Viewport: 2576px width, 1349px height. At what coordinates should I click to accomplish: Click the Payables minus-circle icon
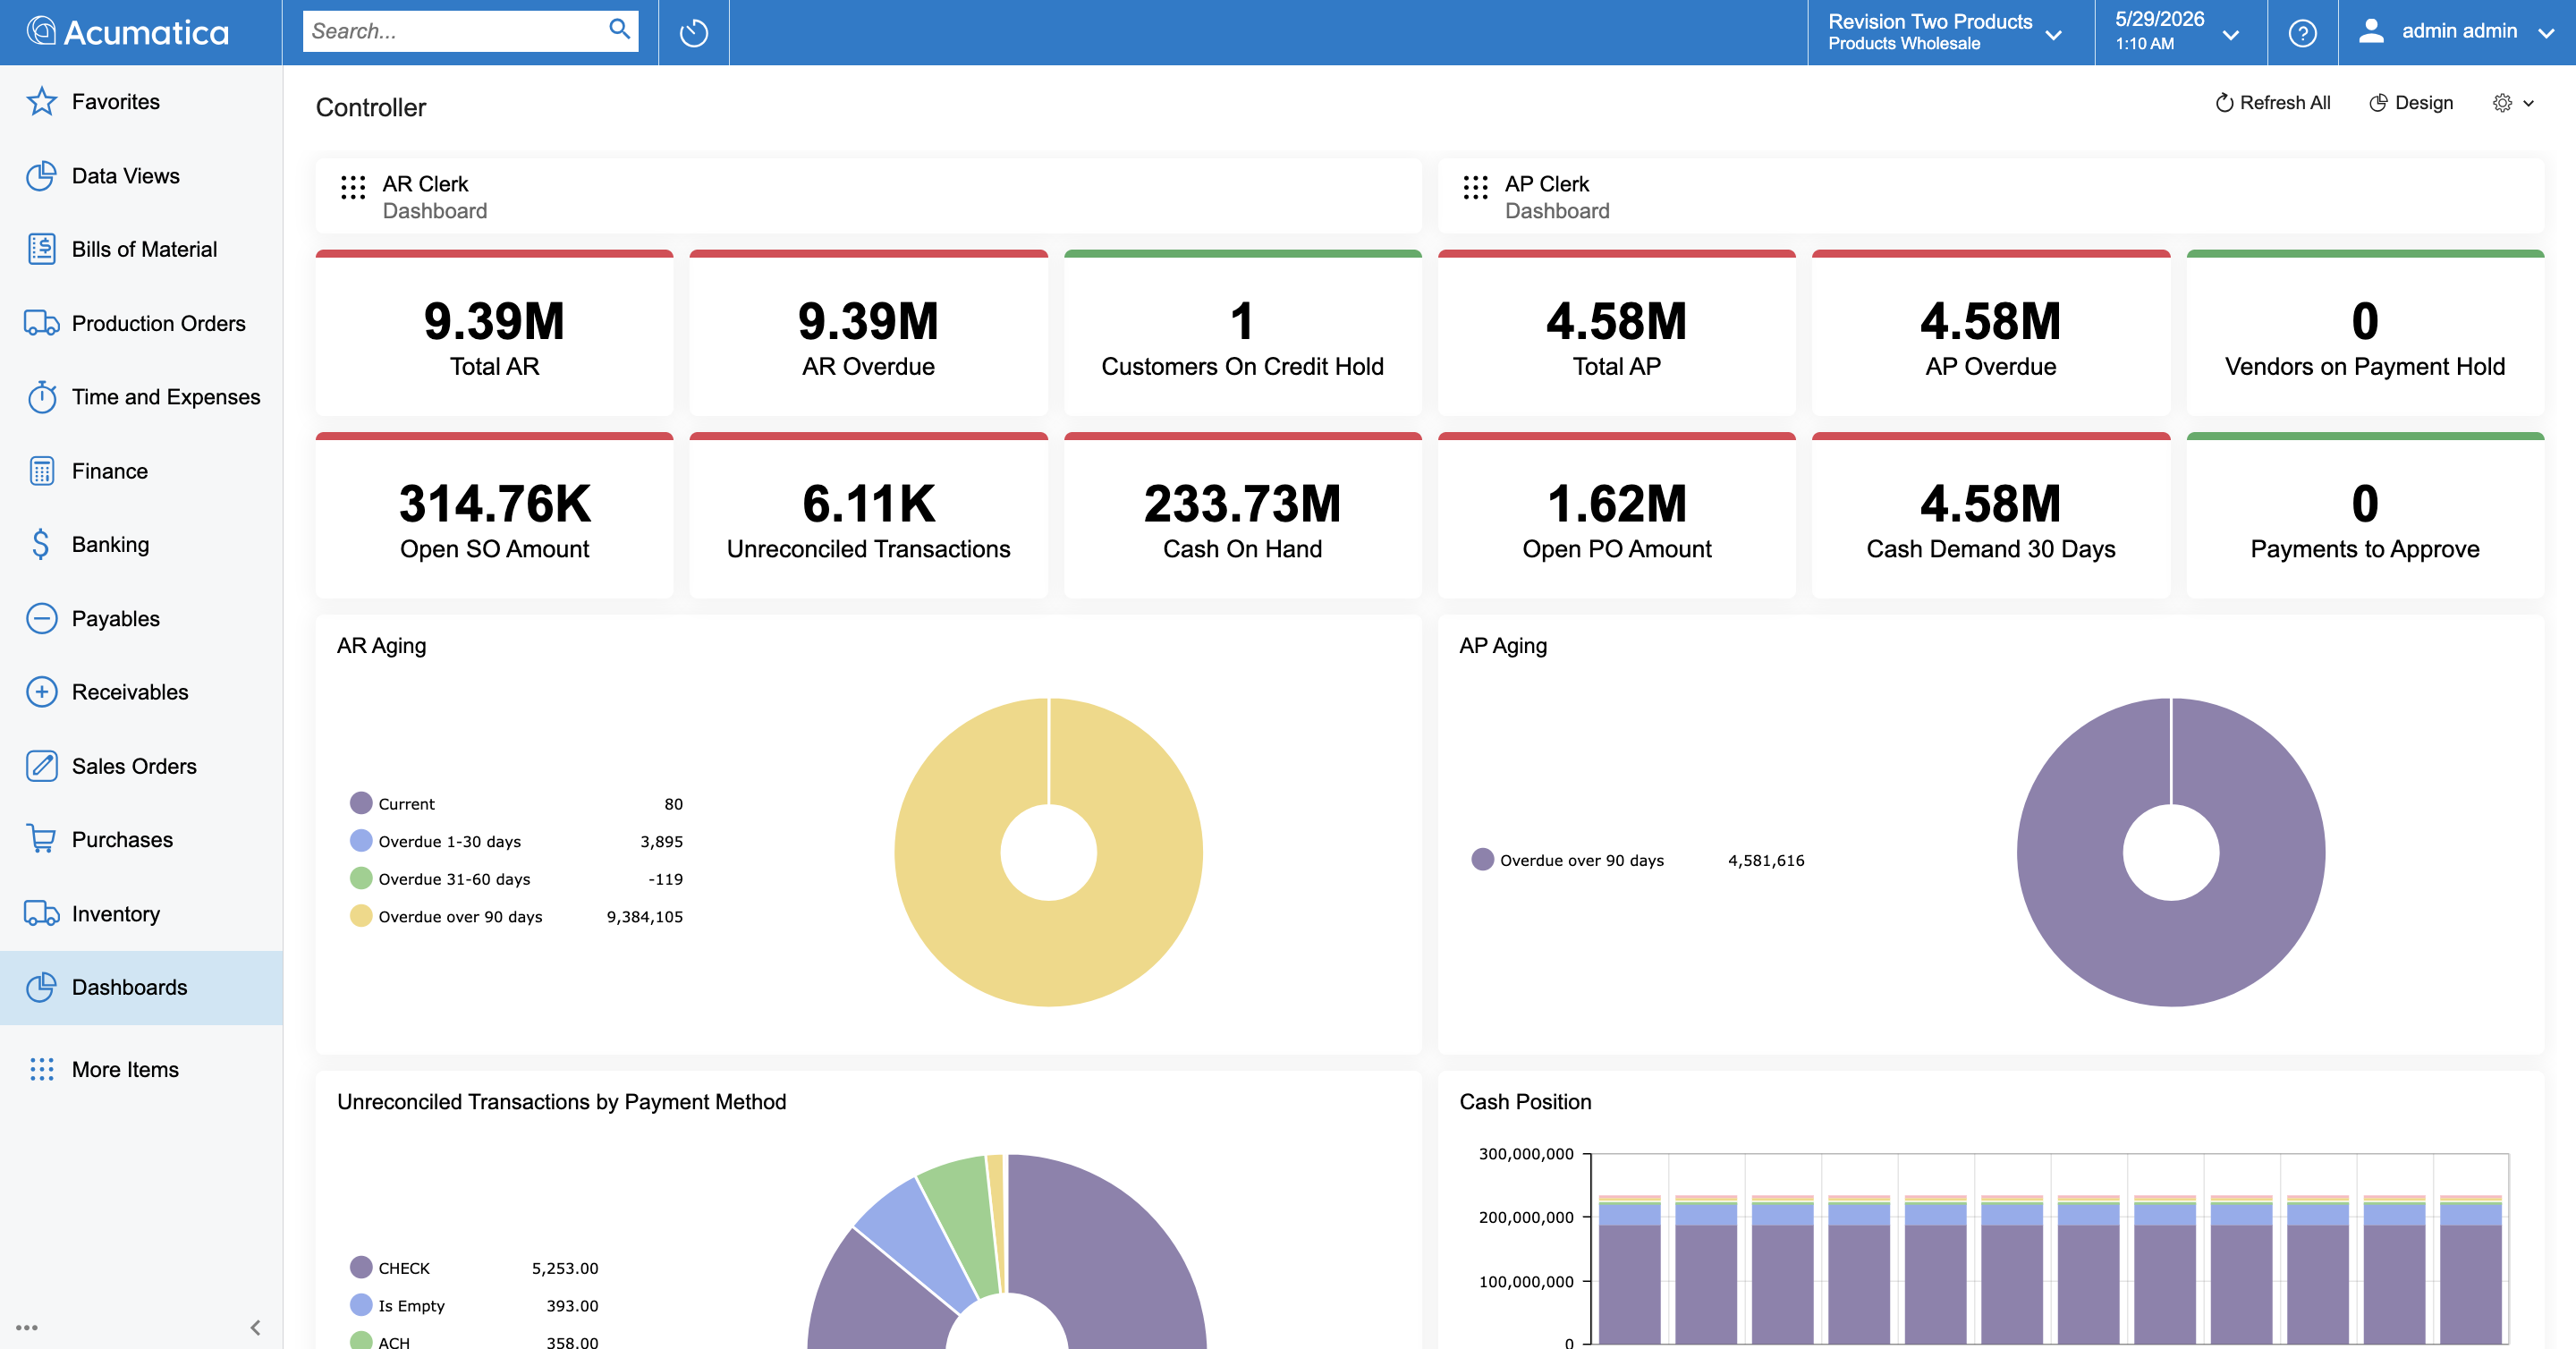click(x=41, y=618)
